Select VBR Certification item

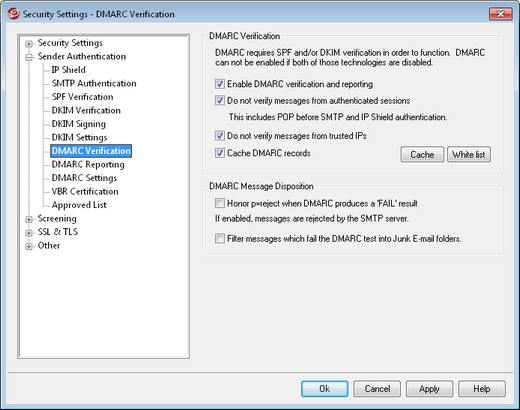pyautogui.click(x=85, y=191)
